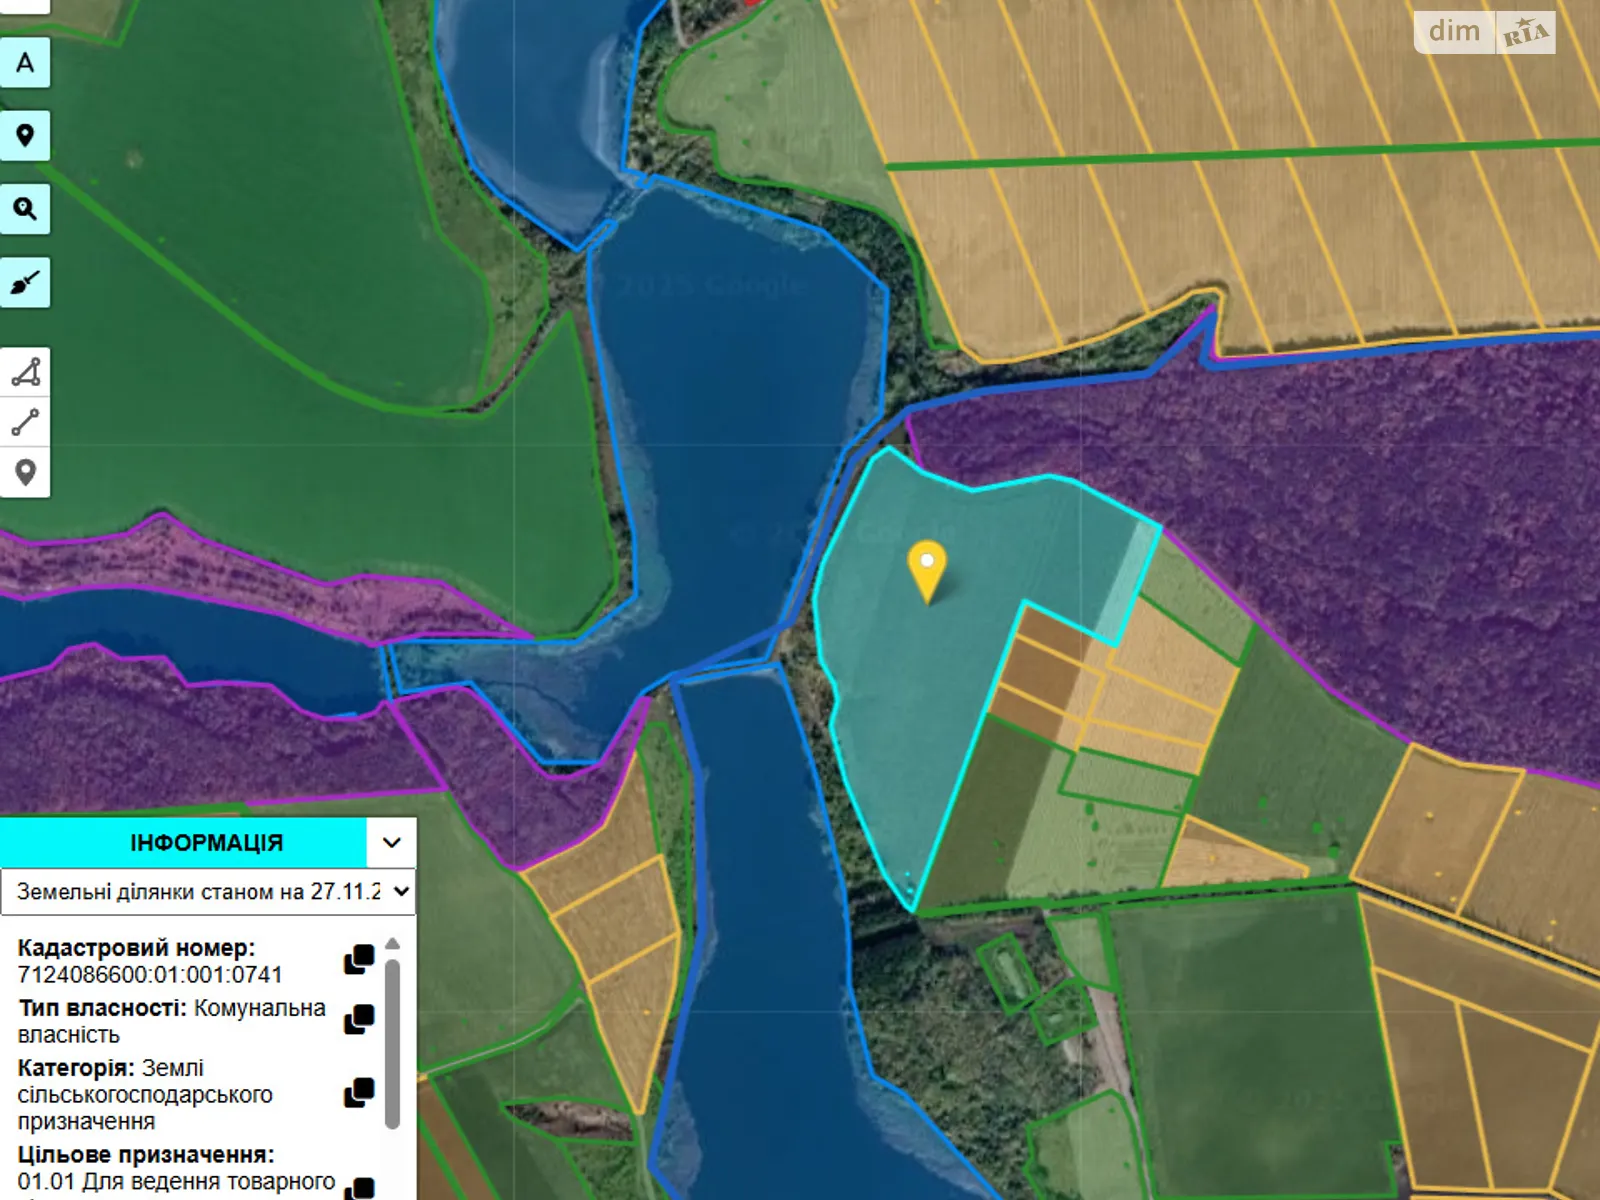Copy the Тип власності value
Screen dimensions: 1600x1200
click(x=359, y=1020)
